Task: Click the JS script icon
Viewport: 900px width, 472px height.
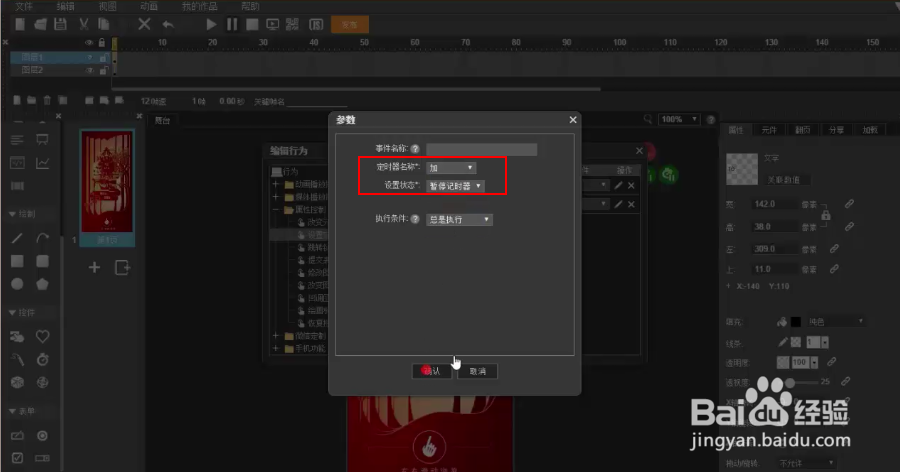Action: [316, 24]
